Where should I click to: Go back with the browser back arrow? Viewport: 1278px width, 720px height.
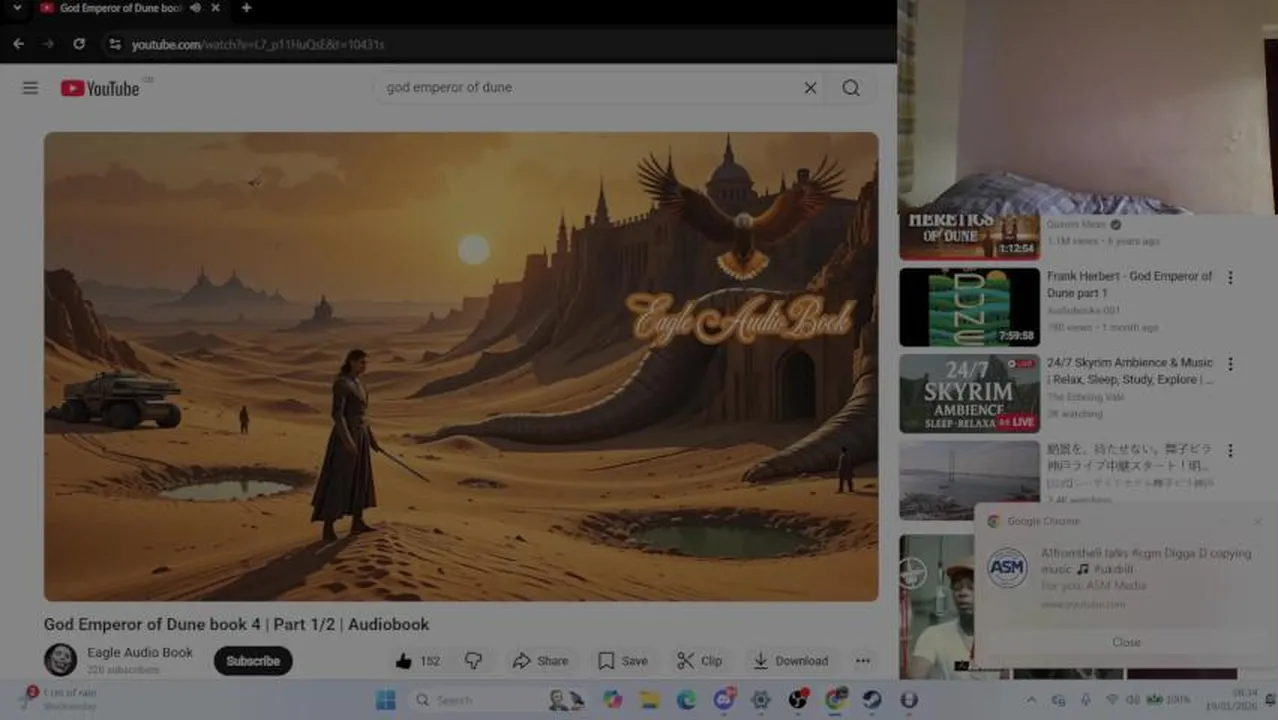click(18, 44)
